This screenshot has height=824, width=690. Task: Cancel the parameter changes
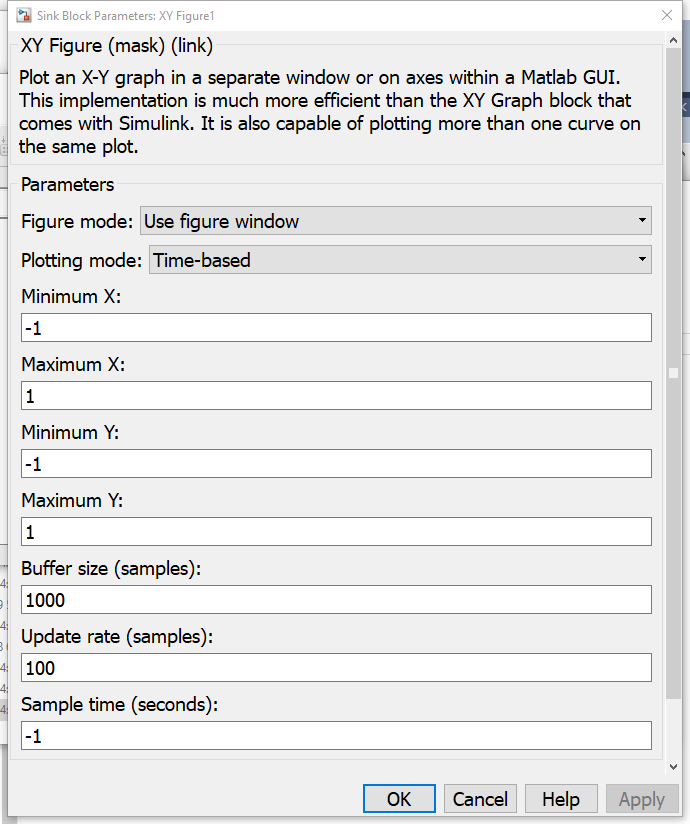(480, 799)
